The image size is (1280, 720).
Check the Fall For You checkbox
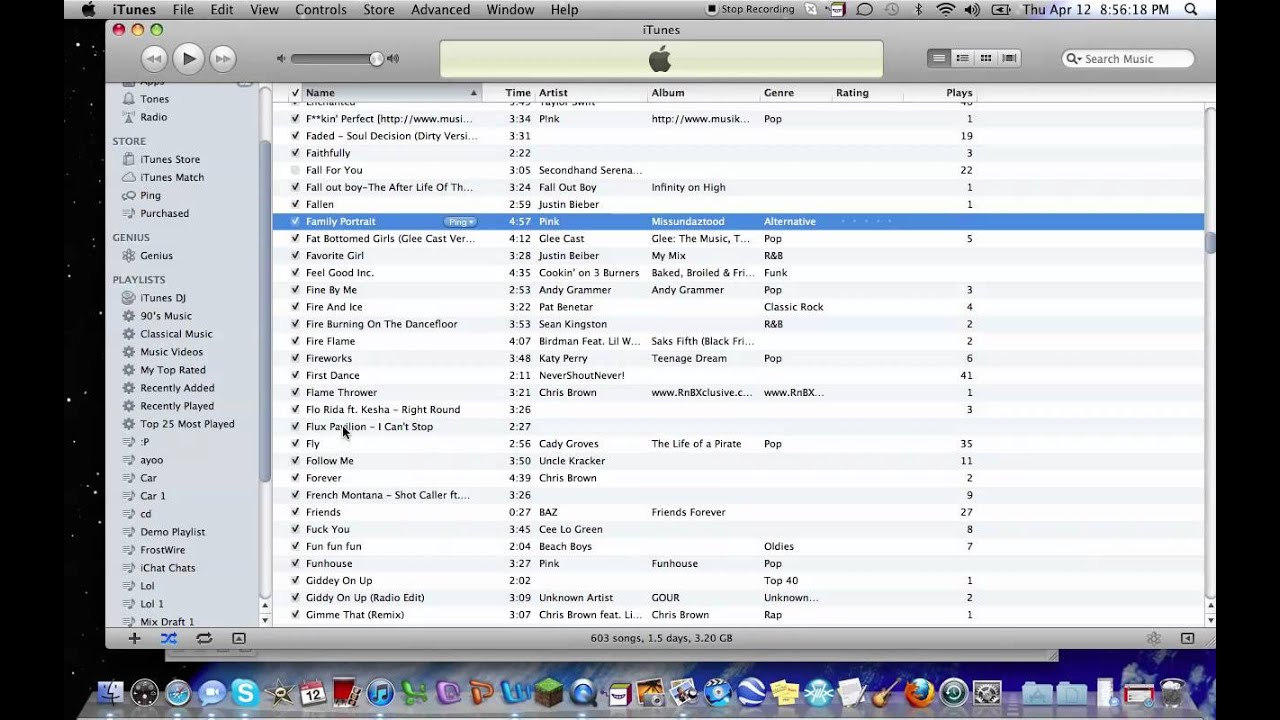click(x=295, y=170)
